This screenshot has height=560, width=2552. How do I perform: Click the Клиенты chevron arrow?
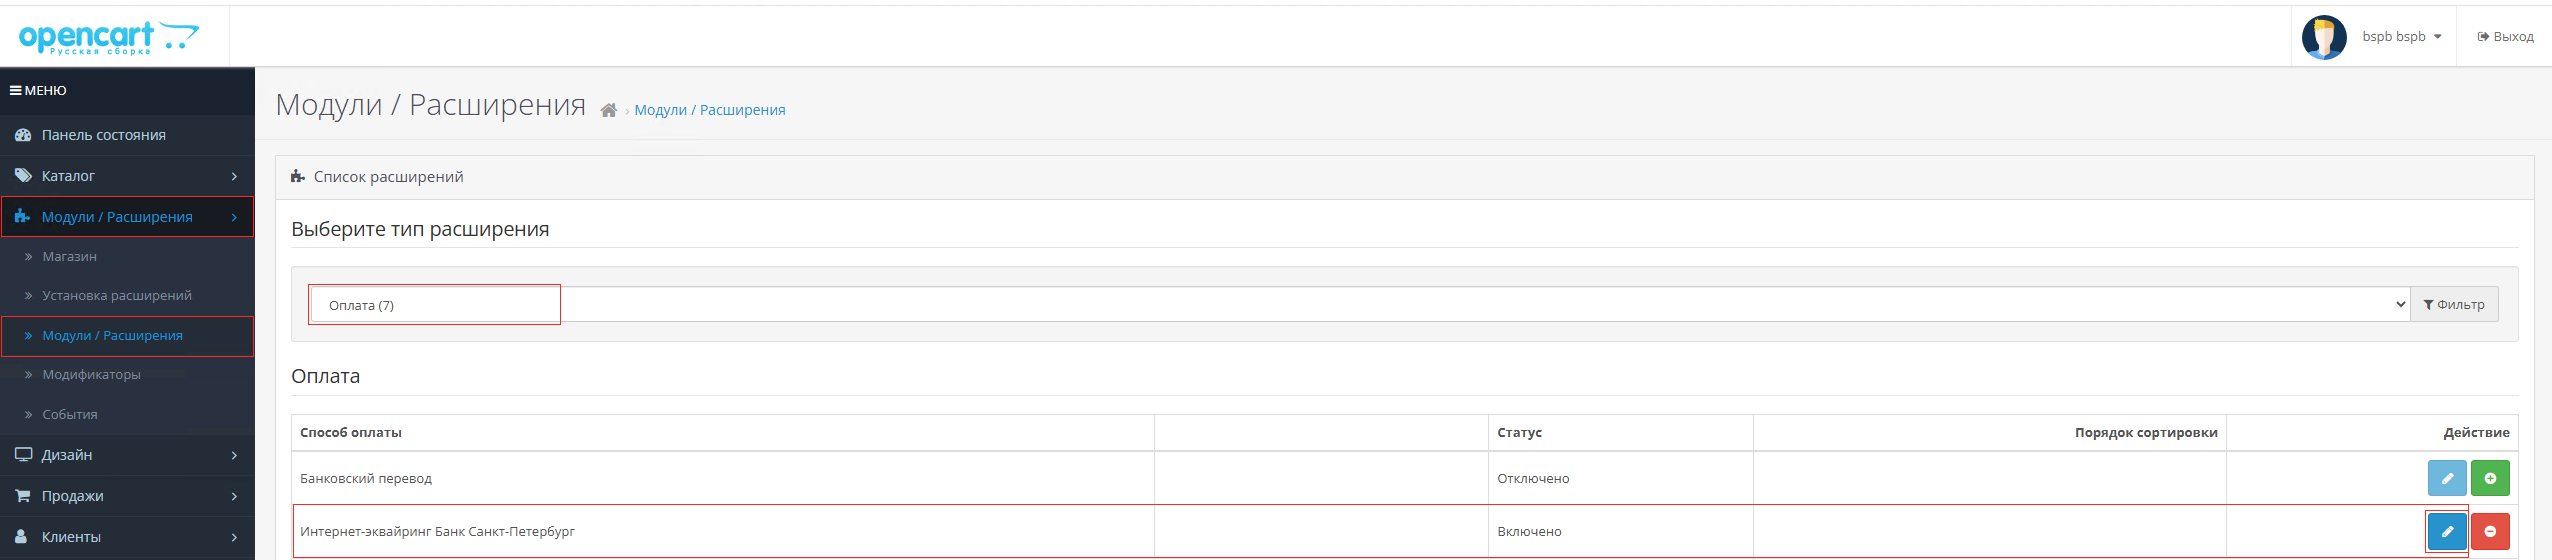[234, 537]
